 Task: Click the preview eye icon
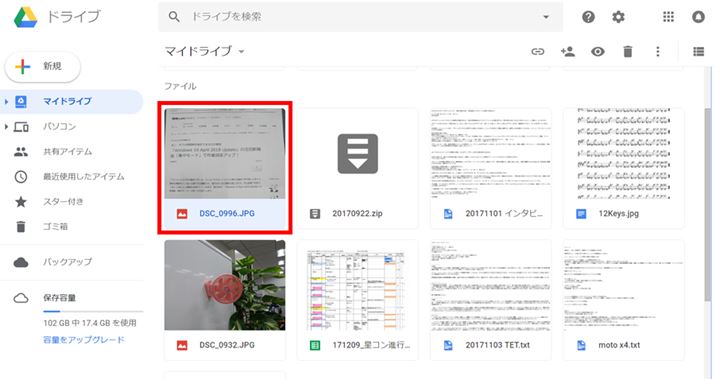coord(598,52)
